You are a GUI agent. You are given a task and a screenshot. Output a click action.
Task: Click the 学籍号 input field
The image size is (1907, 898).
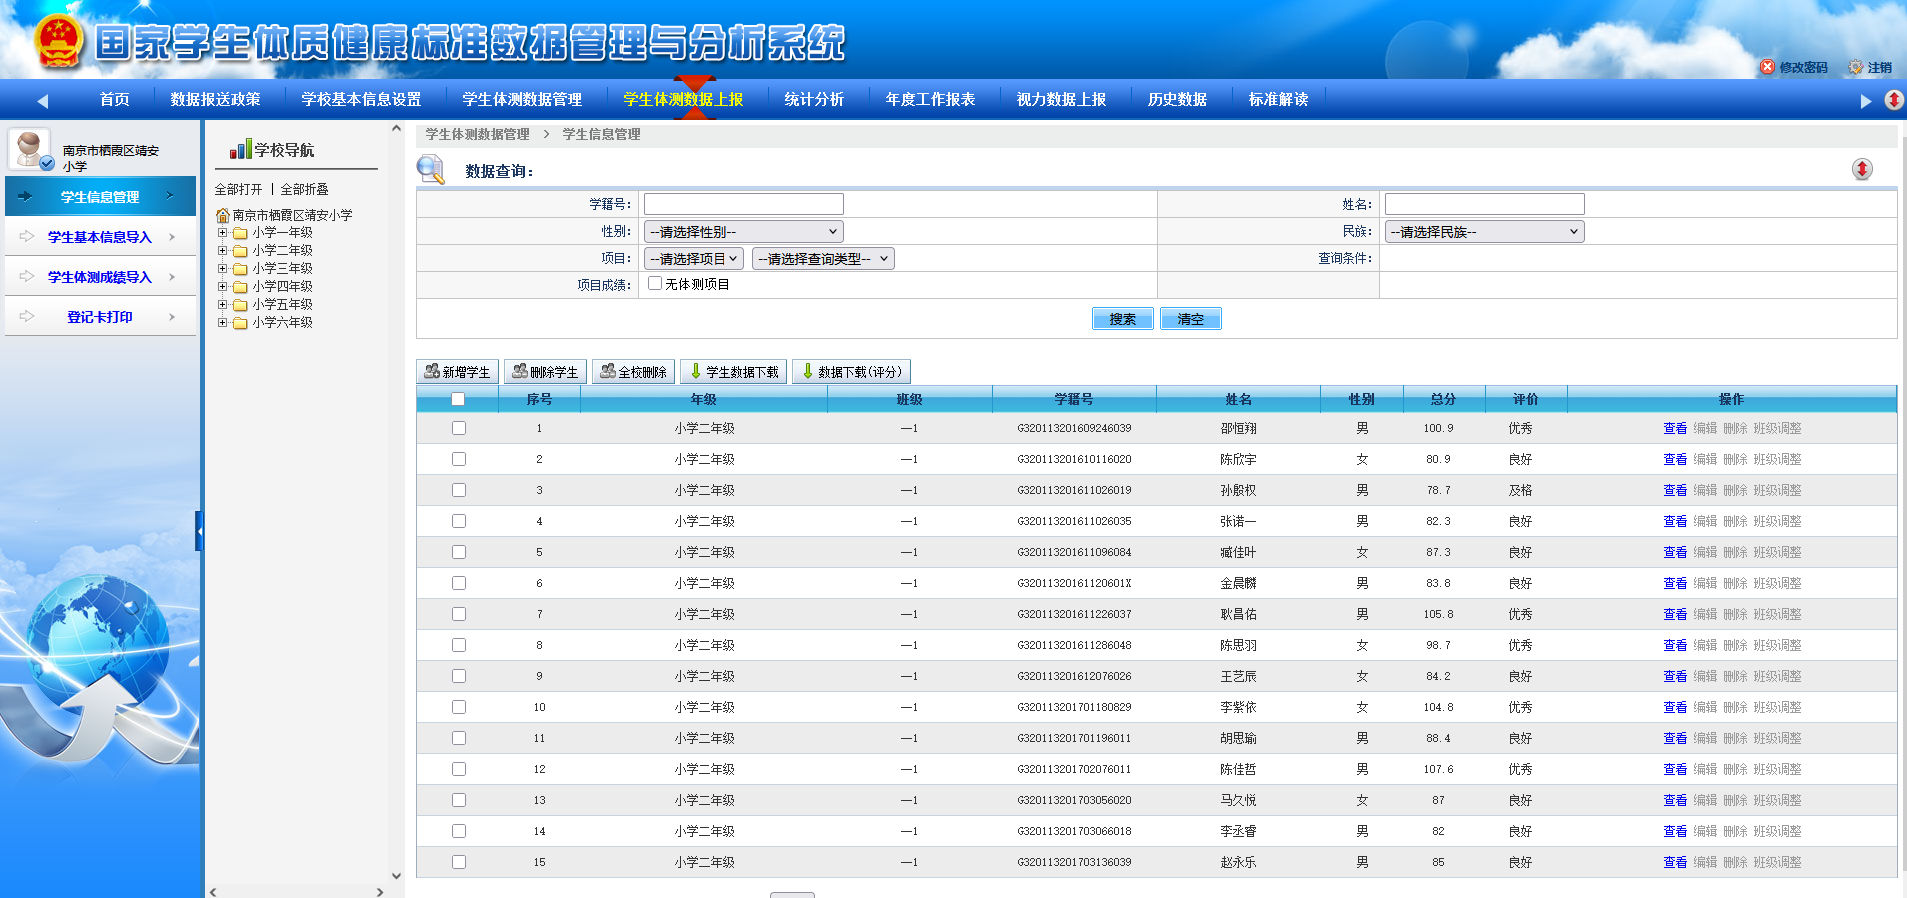coord(743,204)
